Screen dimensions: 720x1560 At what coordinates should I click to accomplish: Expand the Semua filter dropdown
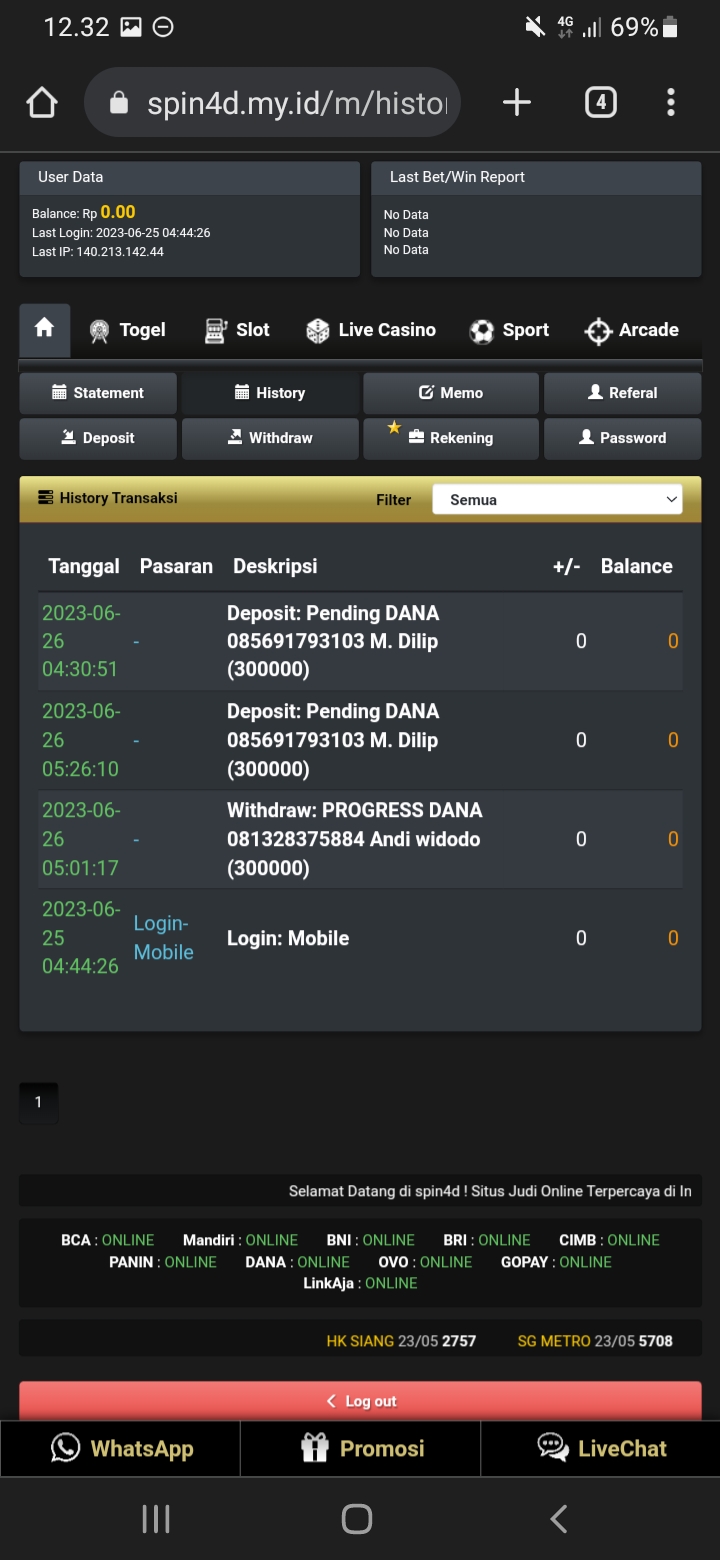pyautogui.click(x=557, y=499)
